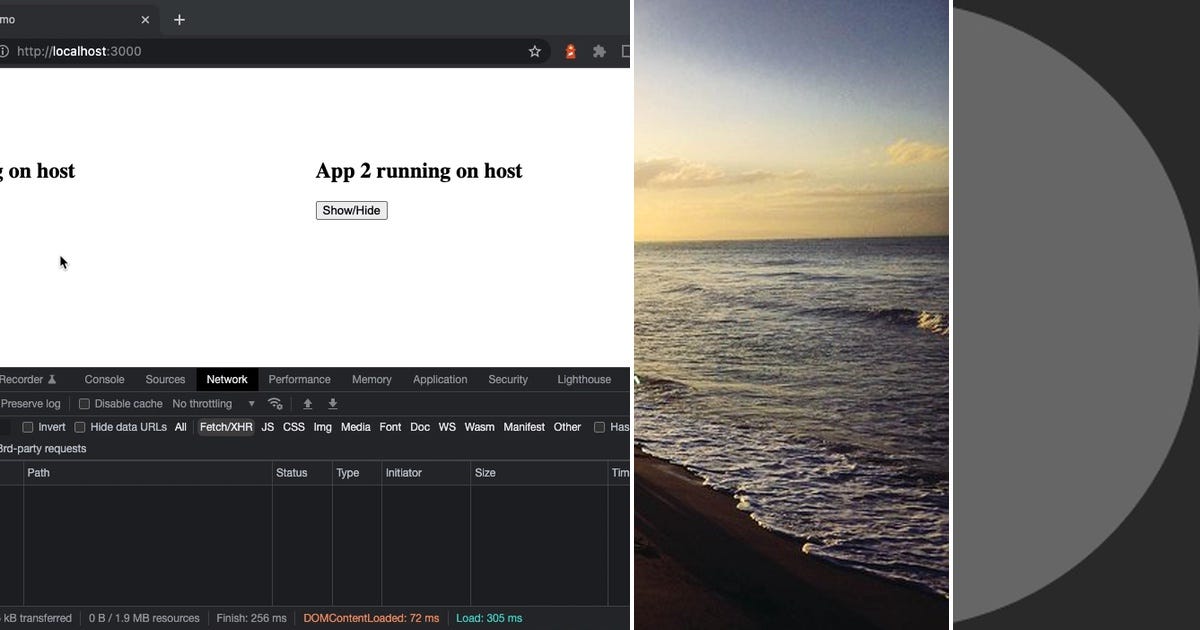This screenshot has width=1200, height=630.
Task: Open the Performance panel
Action: click(299, 379)
